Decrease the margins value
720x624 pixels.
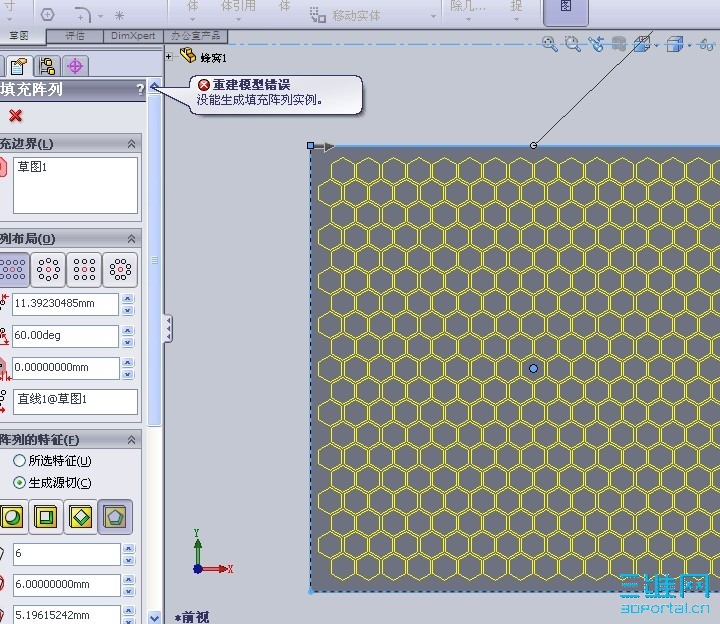(x=128, y=374)
